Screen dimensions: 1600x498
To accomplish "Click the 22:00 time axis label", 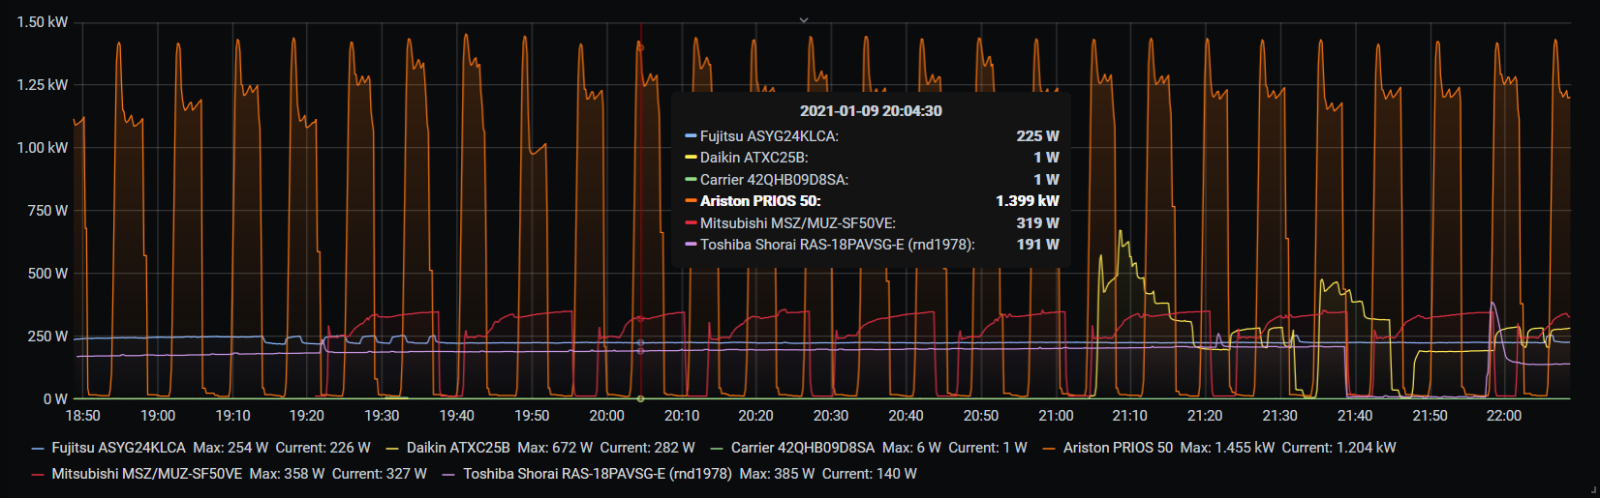I will click(x=1504, y=416).
